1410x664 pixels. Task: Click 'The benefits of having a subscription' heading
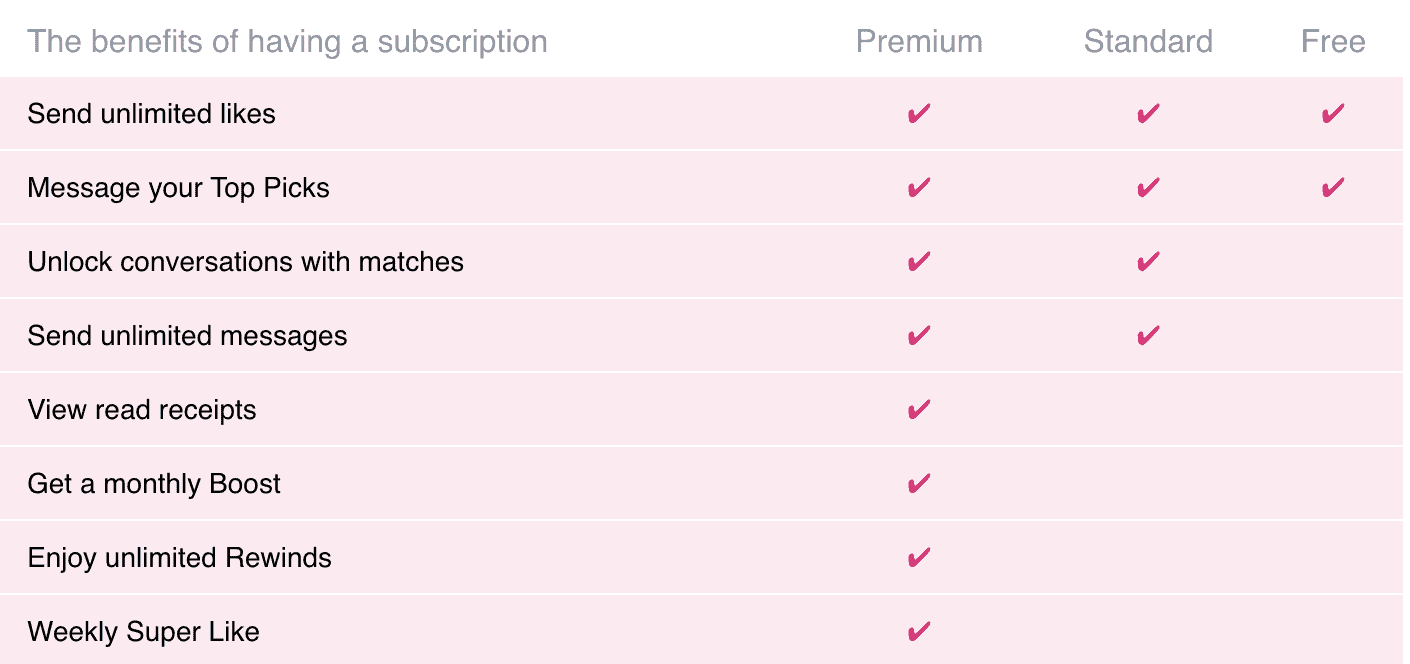287,42
